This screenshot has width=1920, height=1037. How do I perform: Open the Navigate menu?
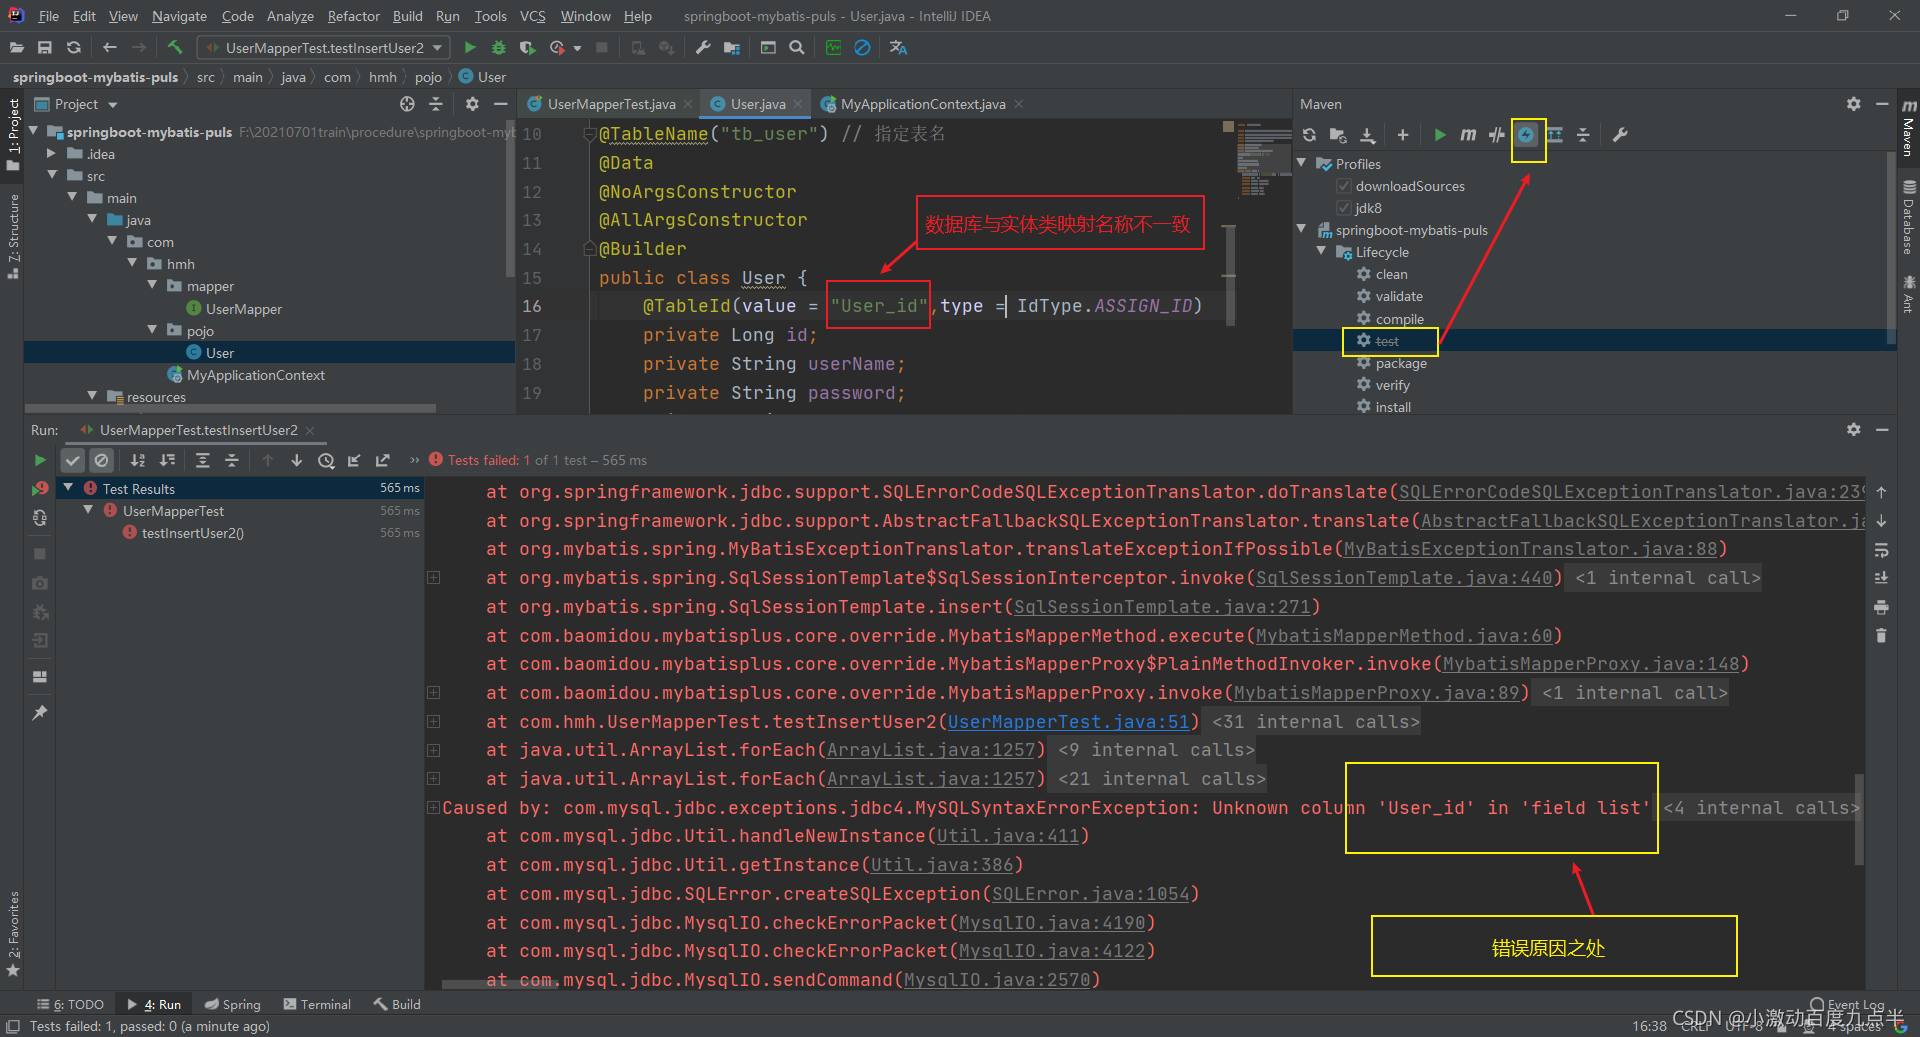(x=179, y=16)
